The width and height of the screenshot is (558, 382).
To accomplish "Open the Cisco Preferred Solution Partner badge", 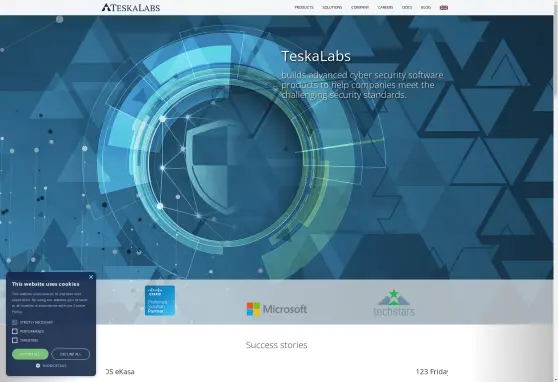I will click(160, 300).
